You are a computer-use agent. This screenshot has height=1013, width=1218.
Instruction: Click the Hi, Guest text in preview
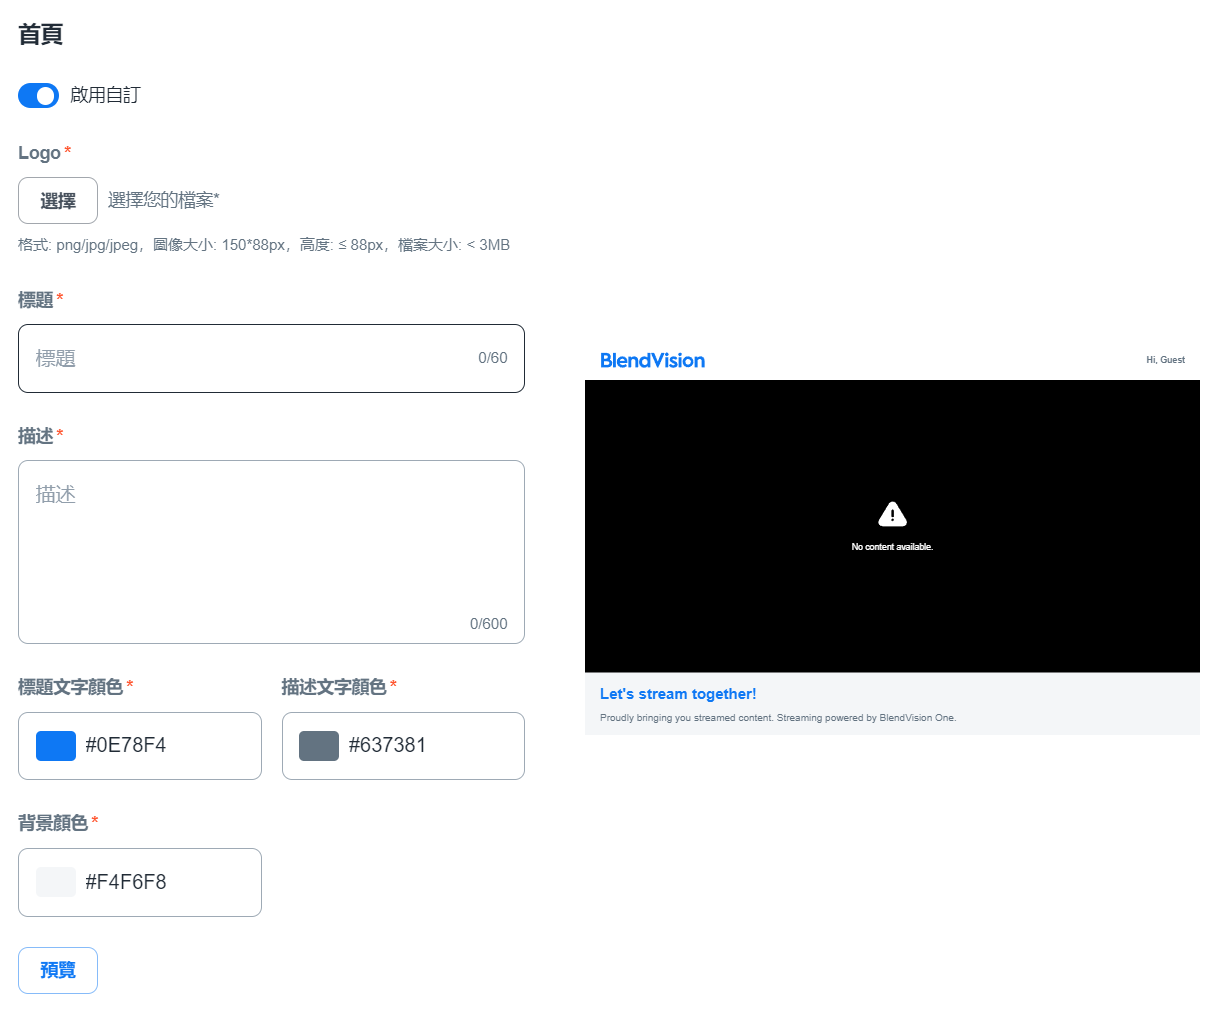pos(1165,360)
